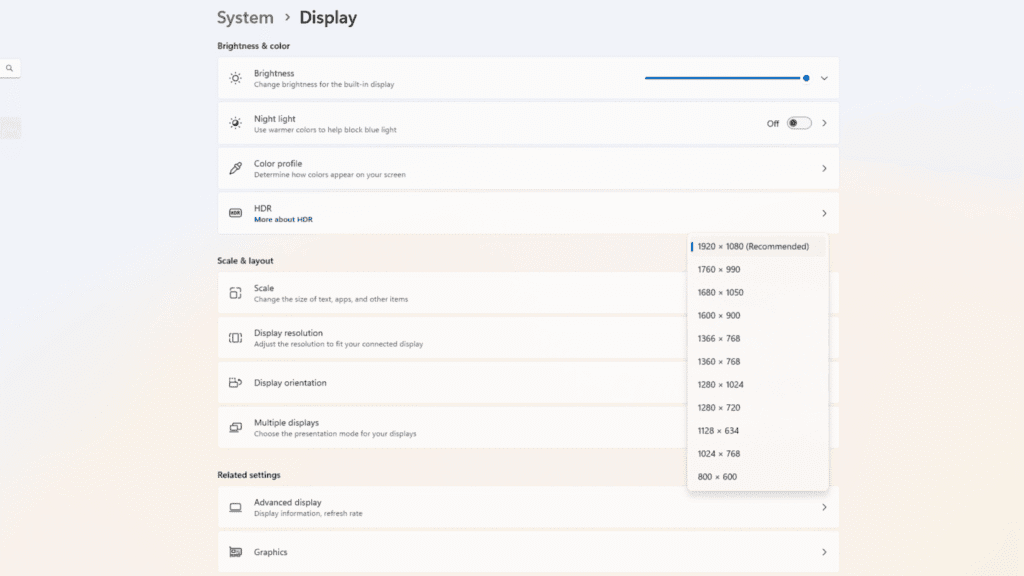Click the Brightness row title
Viewport: 1024px width, 576px height.
pyautogui.click(x=274, y=73)
